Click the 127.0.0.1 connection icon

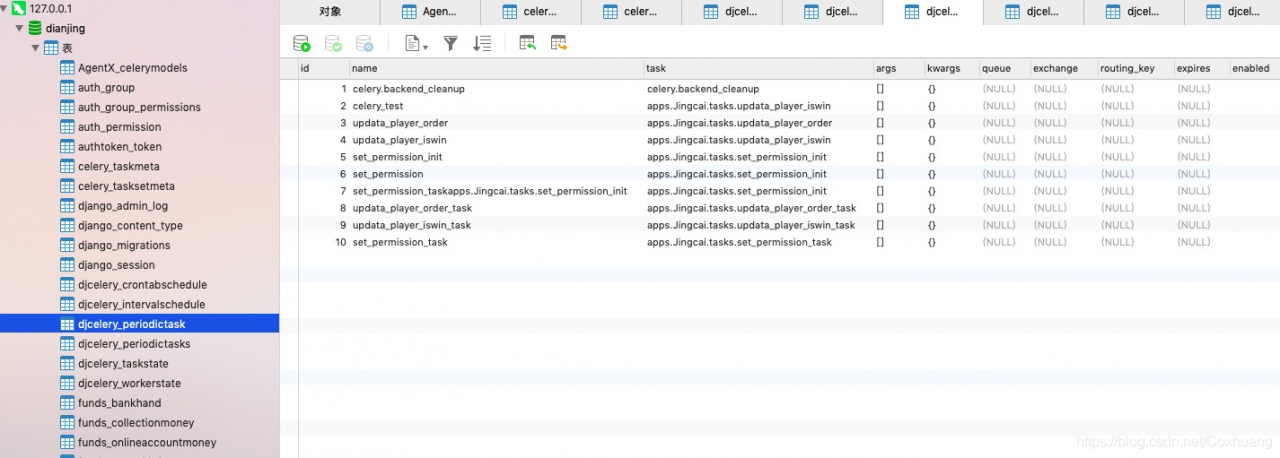pos(18,8)
